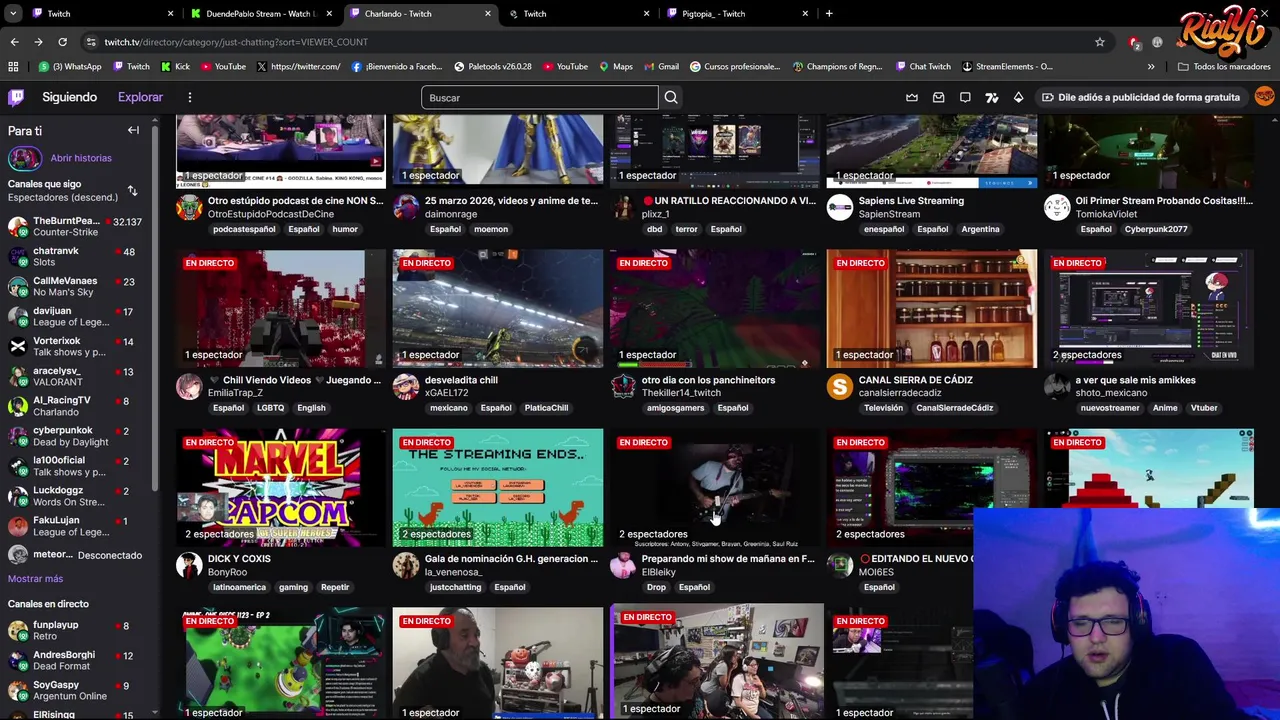Open cyberpunkok channel in sidebar
This screenshot has height=720, width=1280.
pos(76,436)
